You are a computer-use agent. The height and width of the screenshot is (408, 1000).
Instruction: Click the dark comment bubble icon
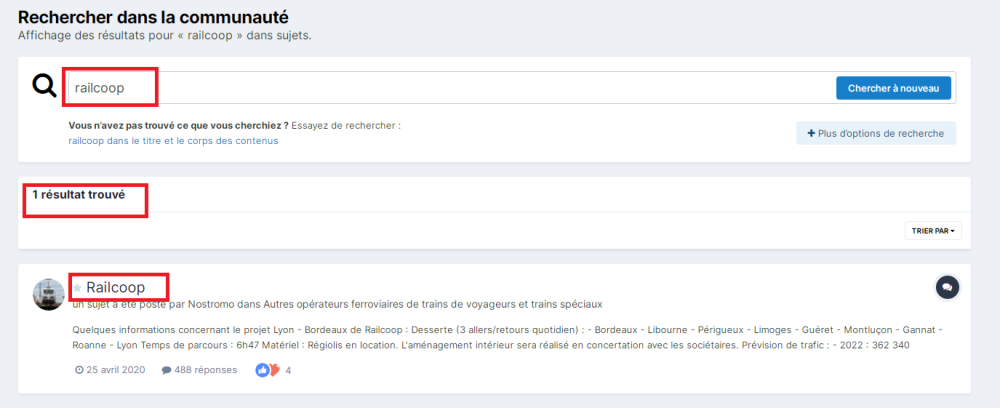(947, 288)
